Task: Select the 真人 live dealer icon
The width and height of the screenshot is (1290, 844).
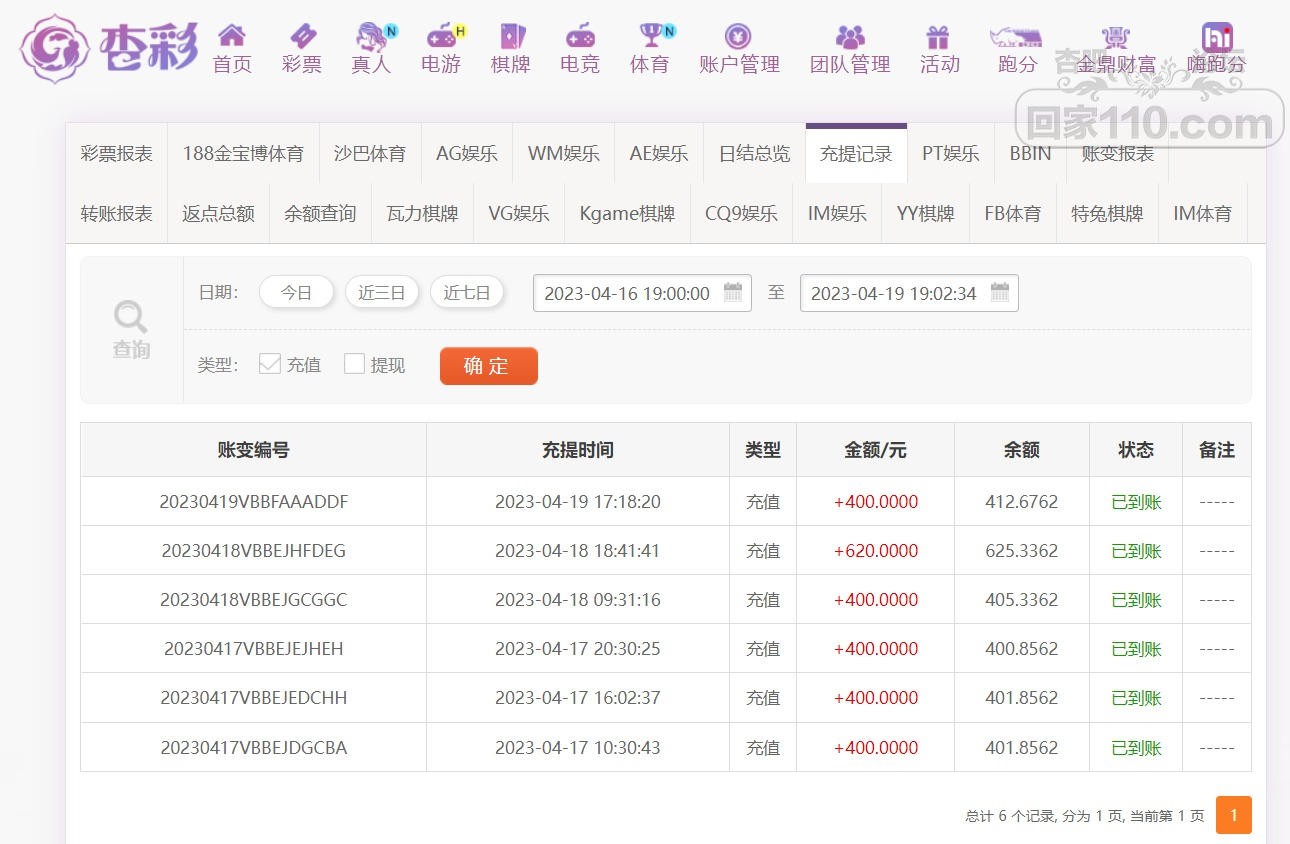Action: point(371,37)
